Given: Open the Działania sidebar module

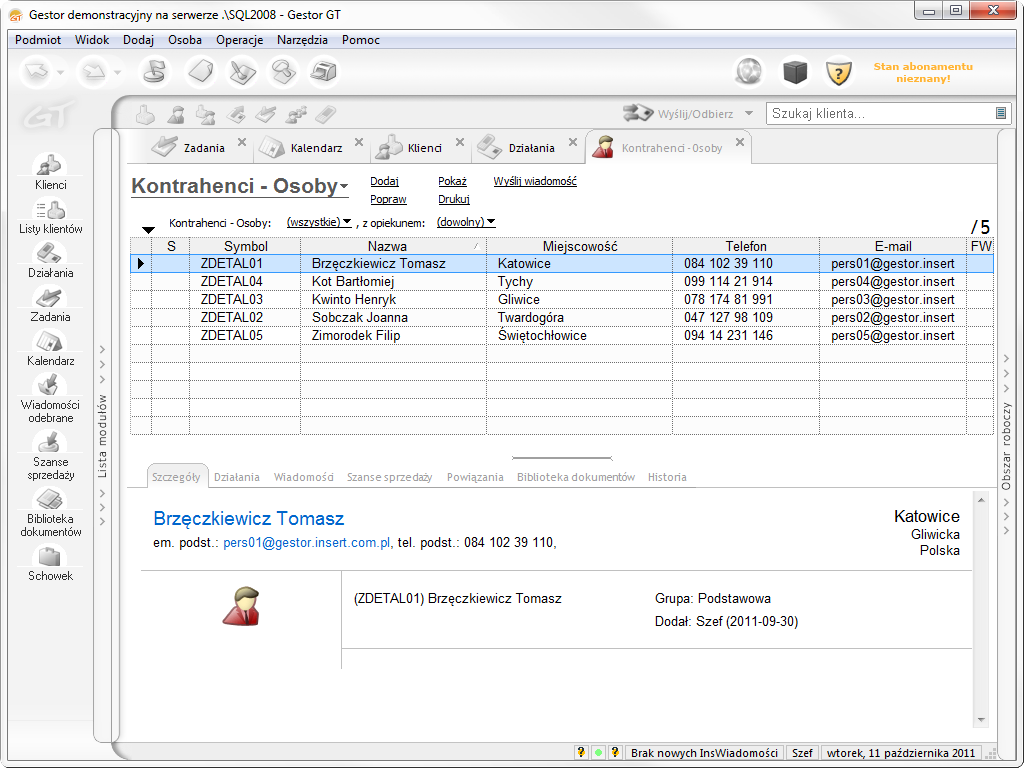Looking at the screenshot, I should [51, 258].
